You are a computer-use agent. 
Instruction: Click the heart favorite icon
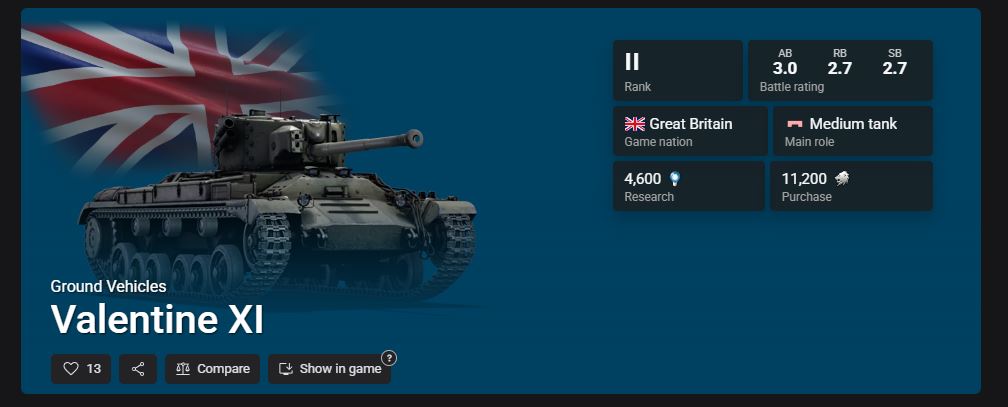point(71,368)
